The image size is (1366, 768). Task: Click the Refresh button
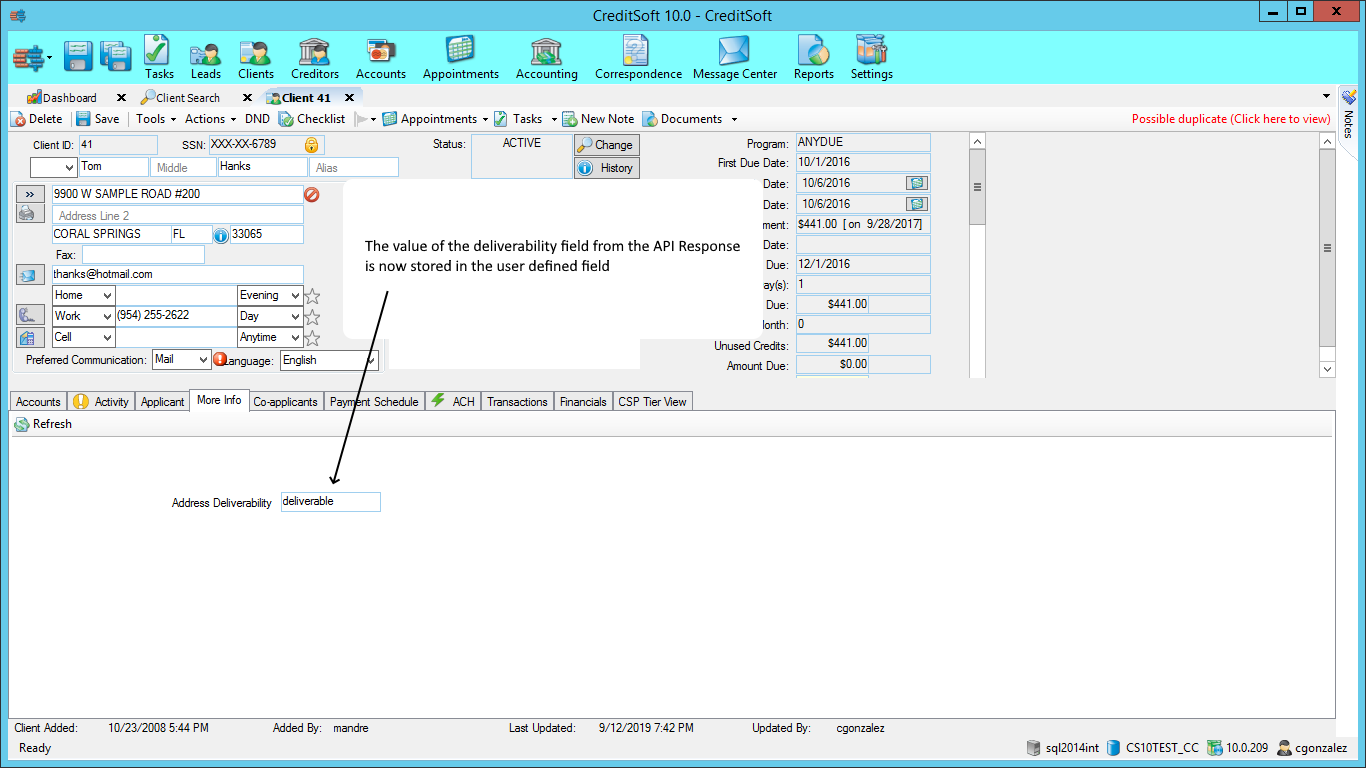pos(43,424)
